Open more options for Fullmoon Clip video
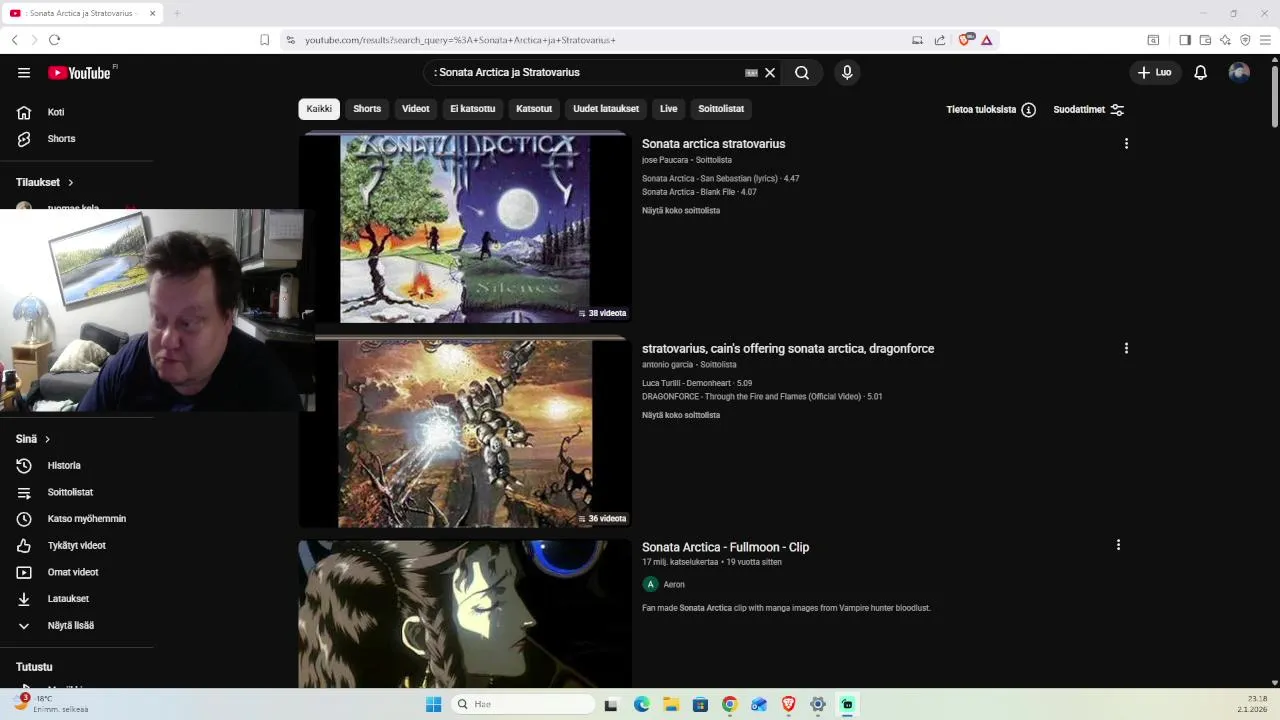The image size is (1280, 720). (x=1118, y=545)
